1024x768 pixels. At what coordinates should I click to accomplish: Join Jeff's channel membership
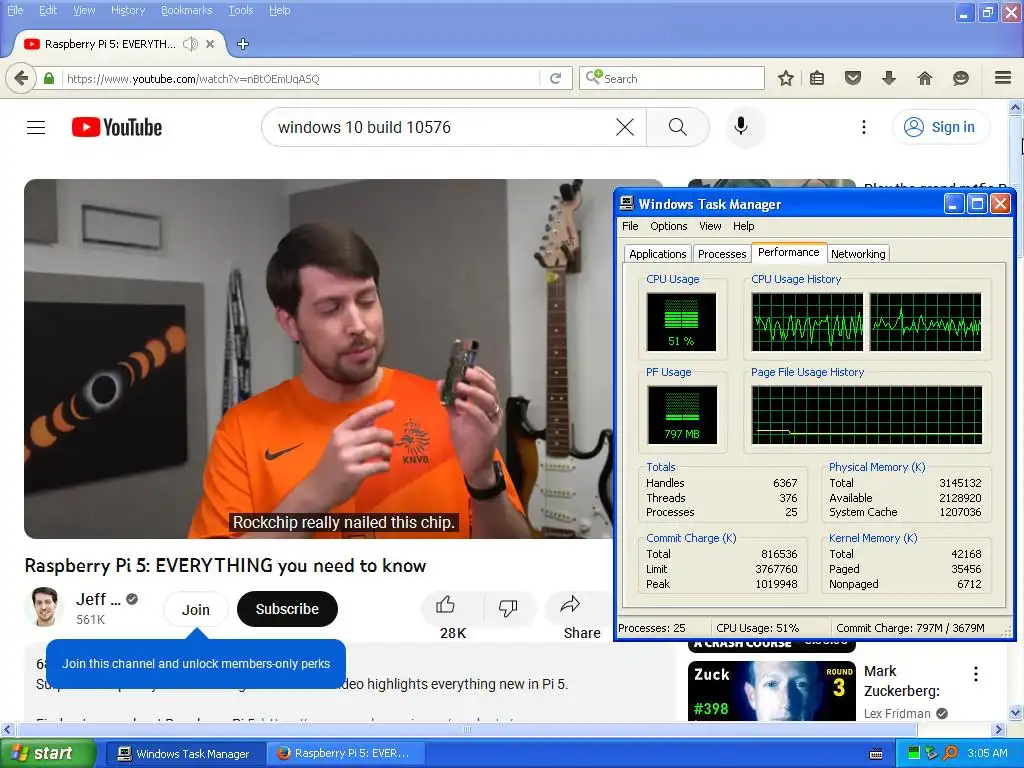(x=196, y=609)
